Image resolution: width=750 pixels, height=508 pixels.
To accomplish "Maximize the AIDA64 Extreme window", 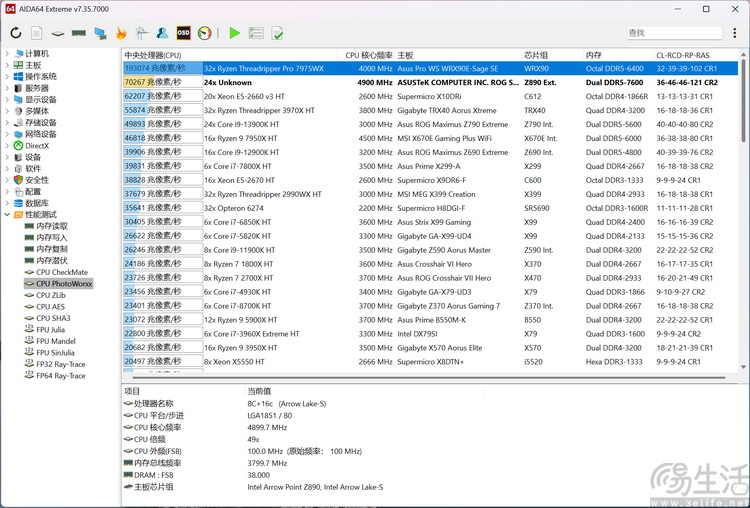I will pos(706,9).
